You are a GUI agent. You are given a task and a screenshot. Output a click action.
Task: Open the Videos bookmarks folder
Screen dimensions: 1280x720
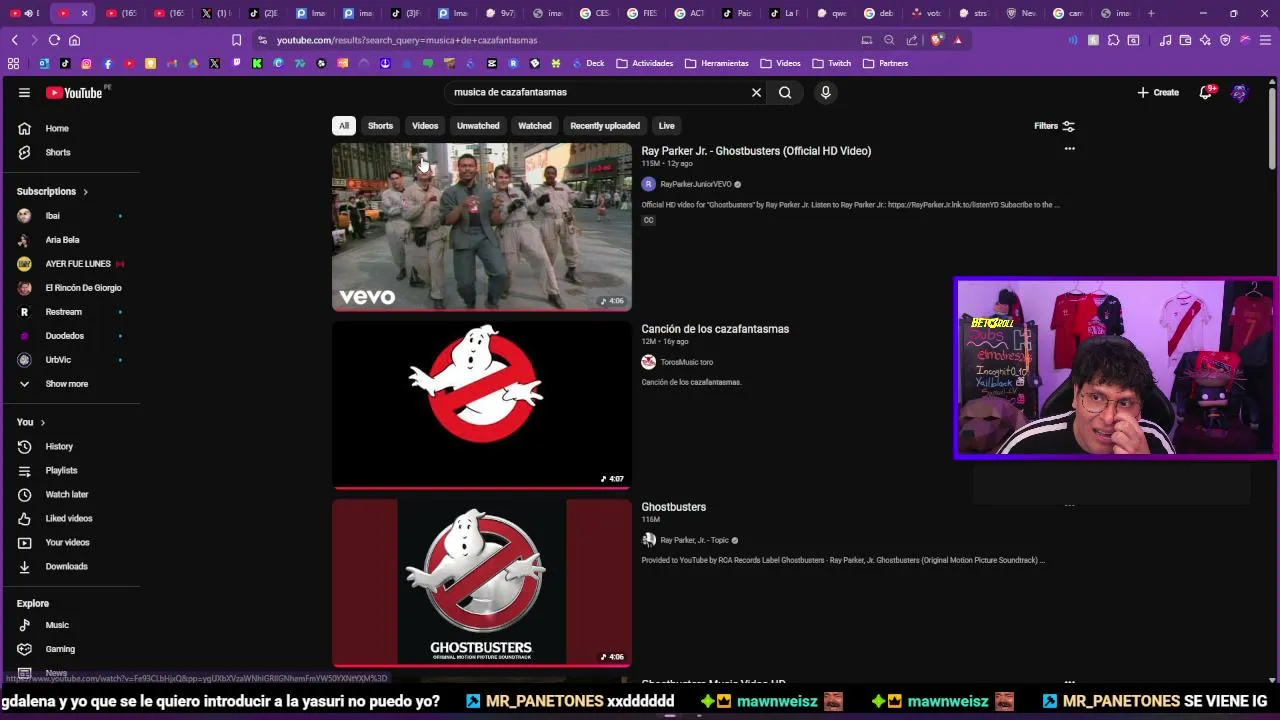coord(780,63)
